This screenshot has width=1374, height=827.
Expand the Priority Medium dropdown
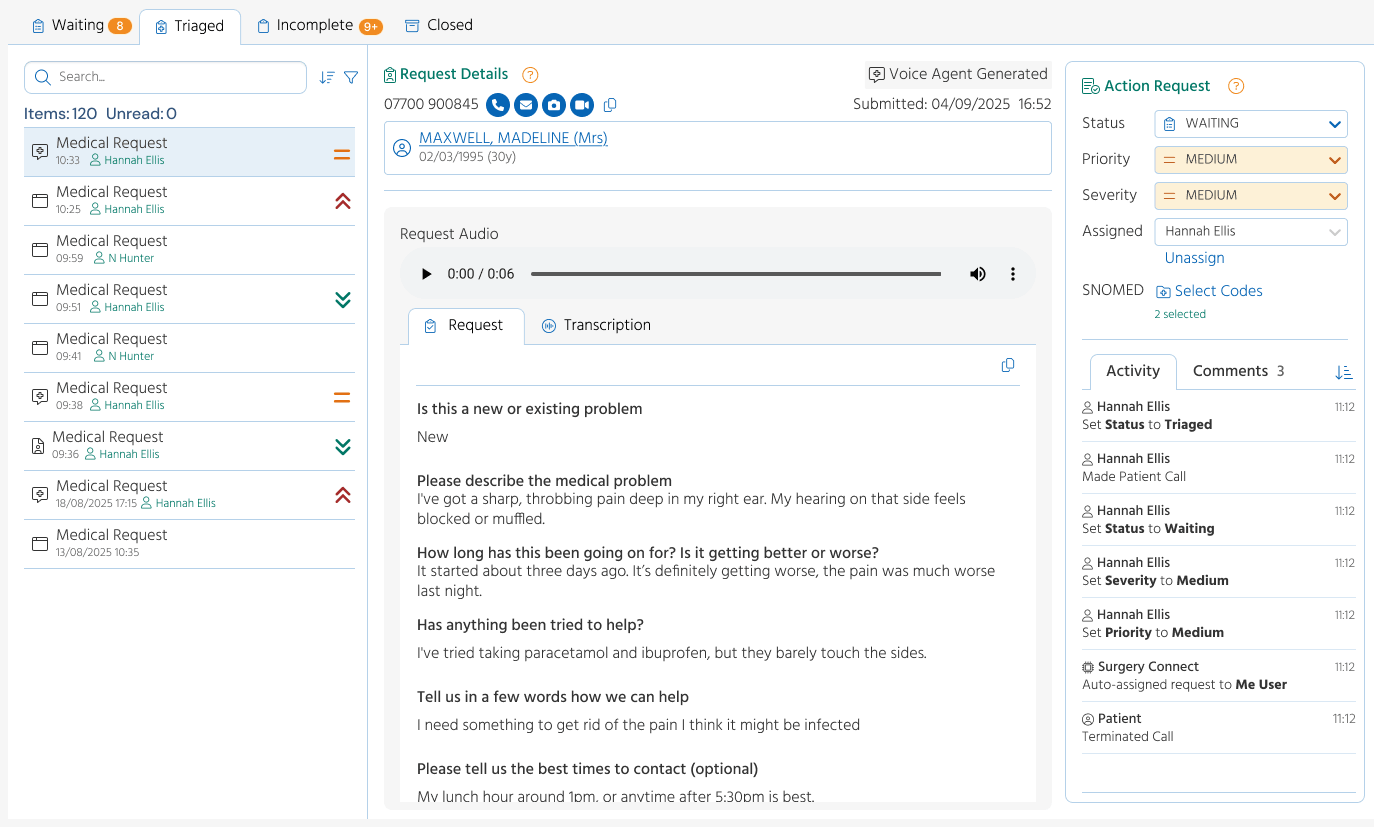[1250, 160]
